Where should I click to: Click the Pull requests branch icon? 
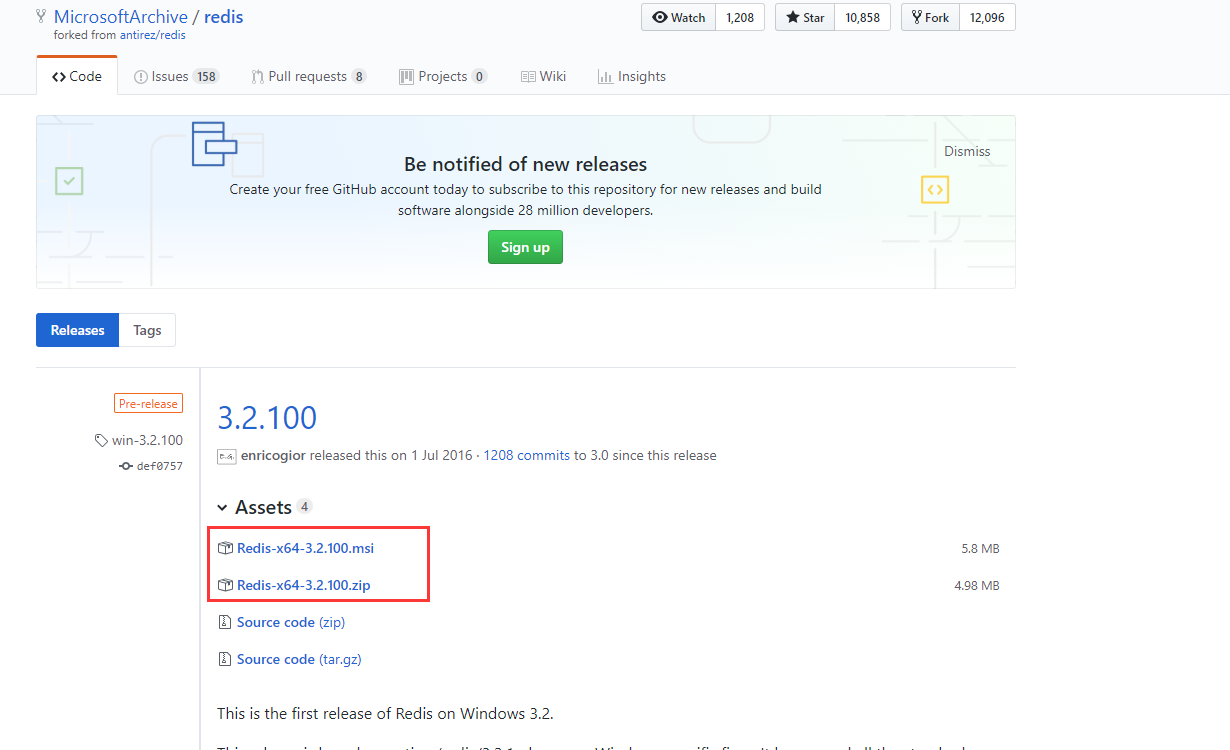coord(258,77)
